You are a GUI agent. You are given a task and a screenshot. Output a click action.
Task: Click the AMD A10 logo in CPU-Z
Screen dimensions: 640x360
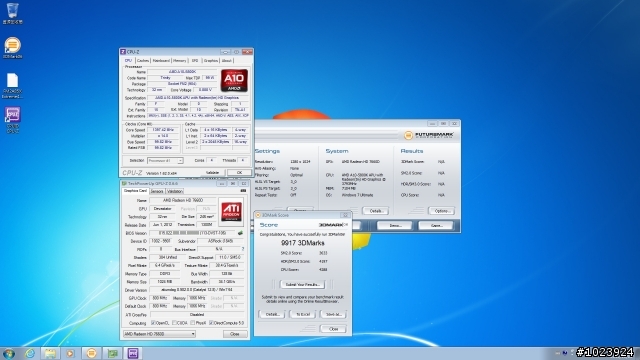click(234, 80)
